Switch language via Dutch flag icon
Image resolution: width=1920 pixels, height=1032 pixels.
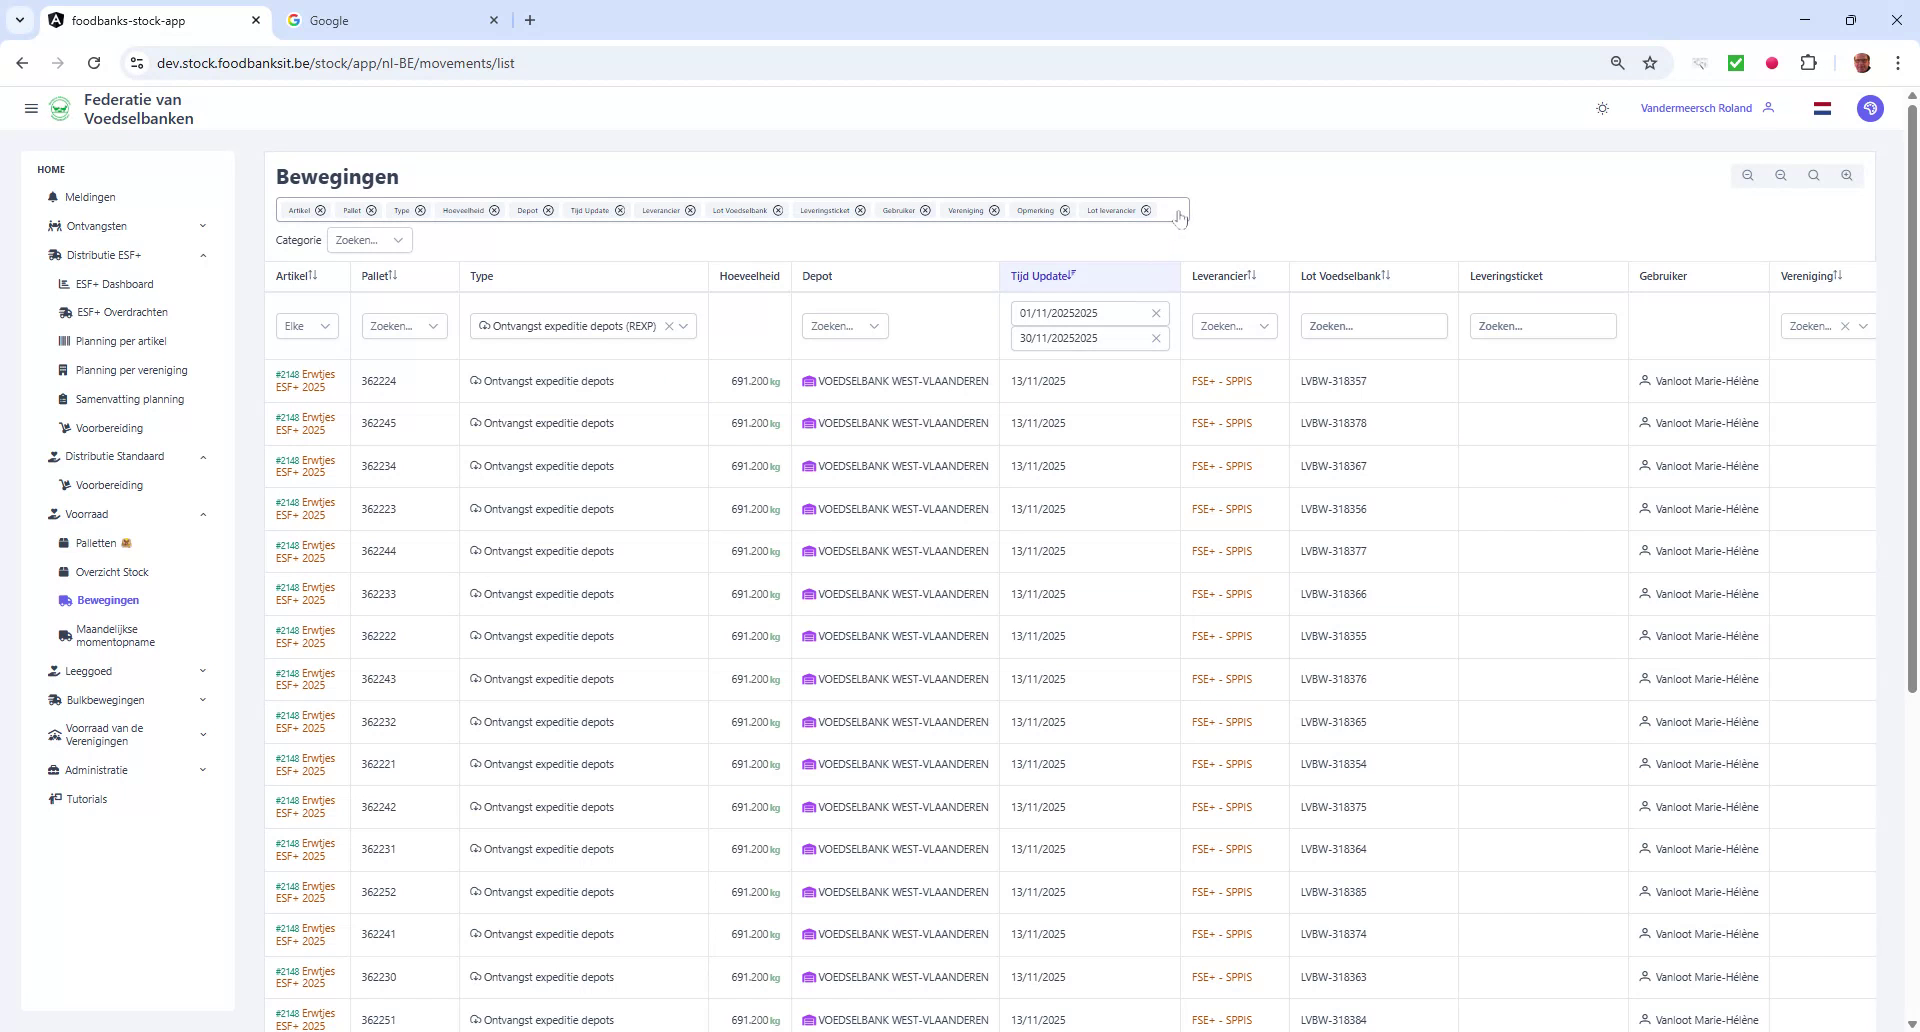click(x=1823, y=108)
